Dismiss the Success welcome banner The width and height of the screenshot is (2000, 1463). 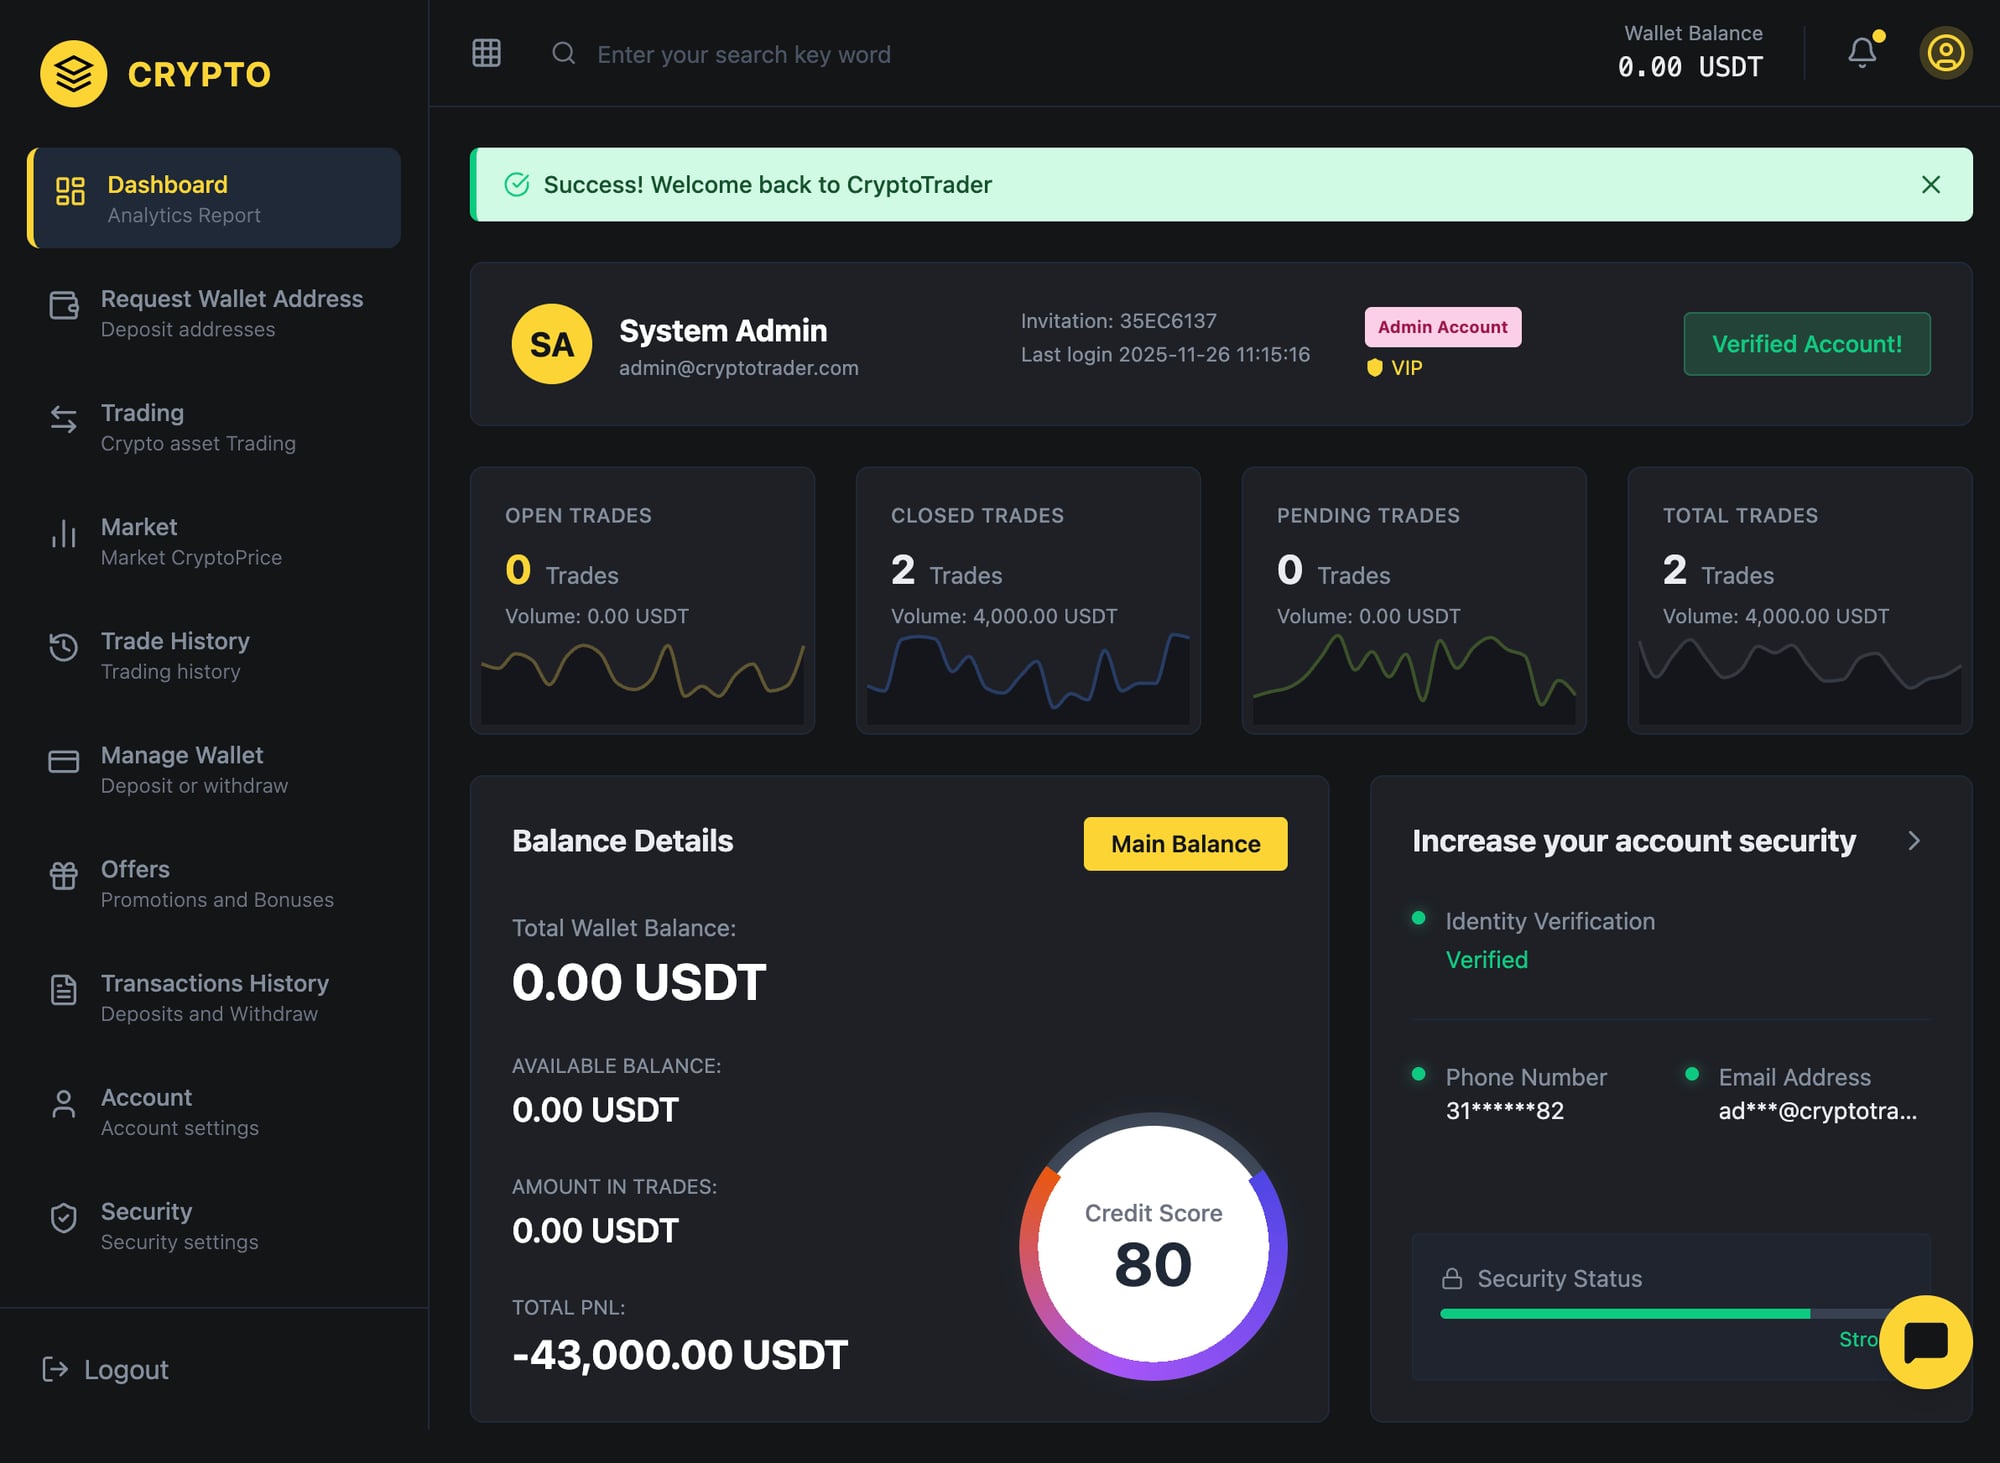click(x=1929, y=185)
